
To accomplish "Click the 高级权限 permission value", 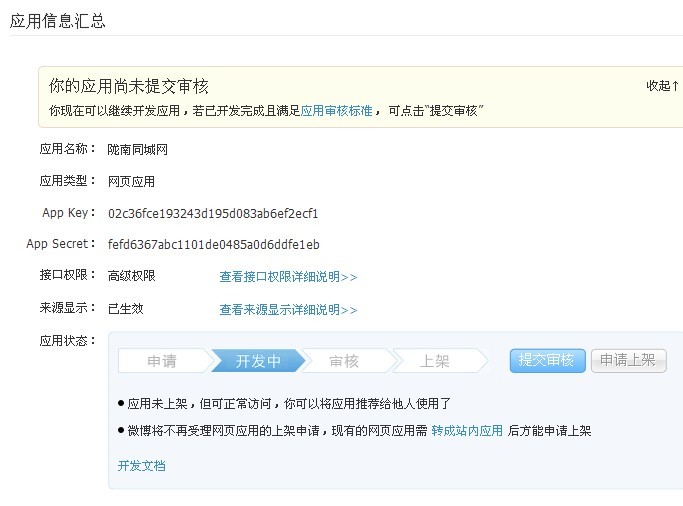I will pos(131,276).
